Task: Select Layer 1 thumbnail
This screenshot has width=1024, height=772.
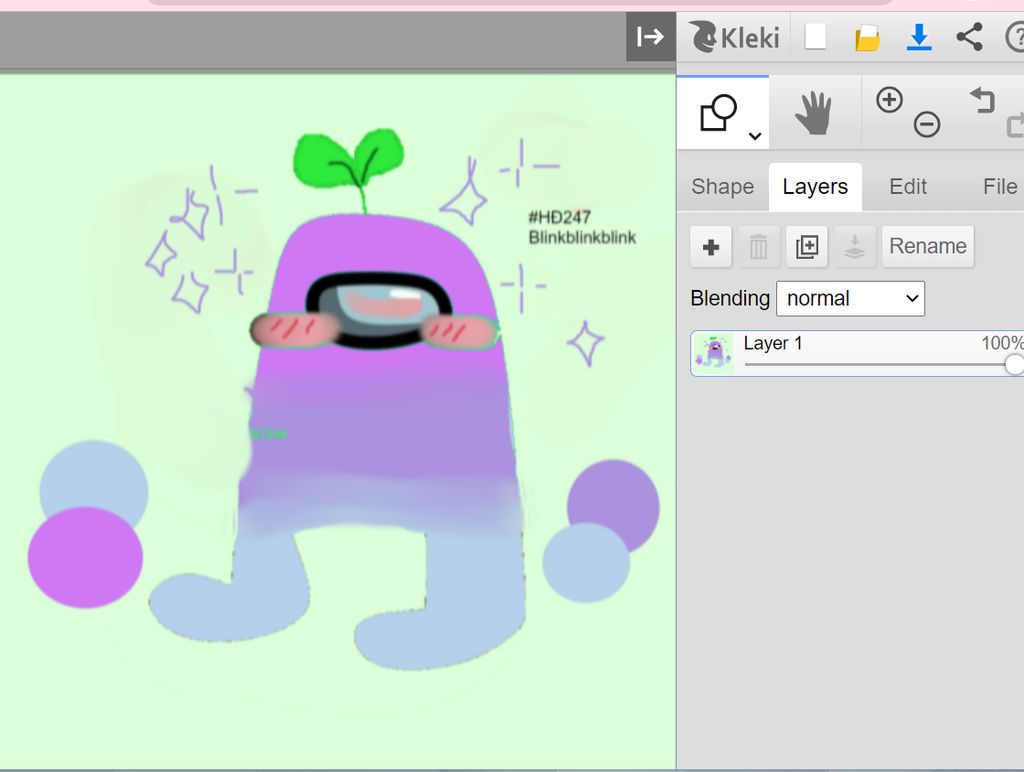Action: click(713, 353)
